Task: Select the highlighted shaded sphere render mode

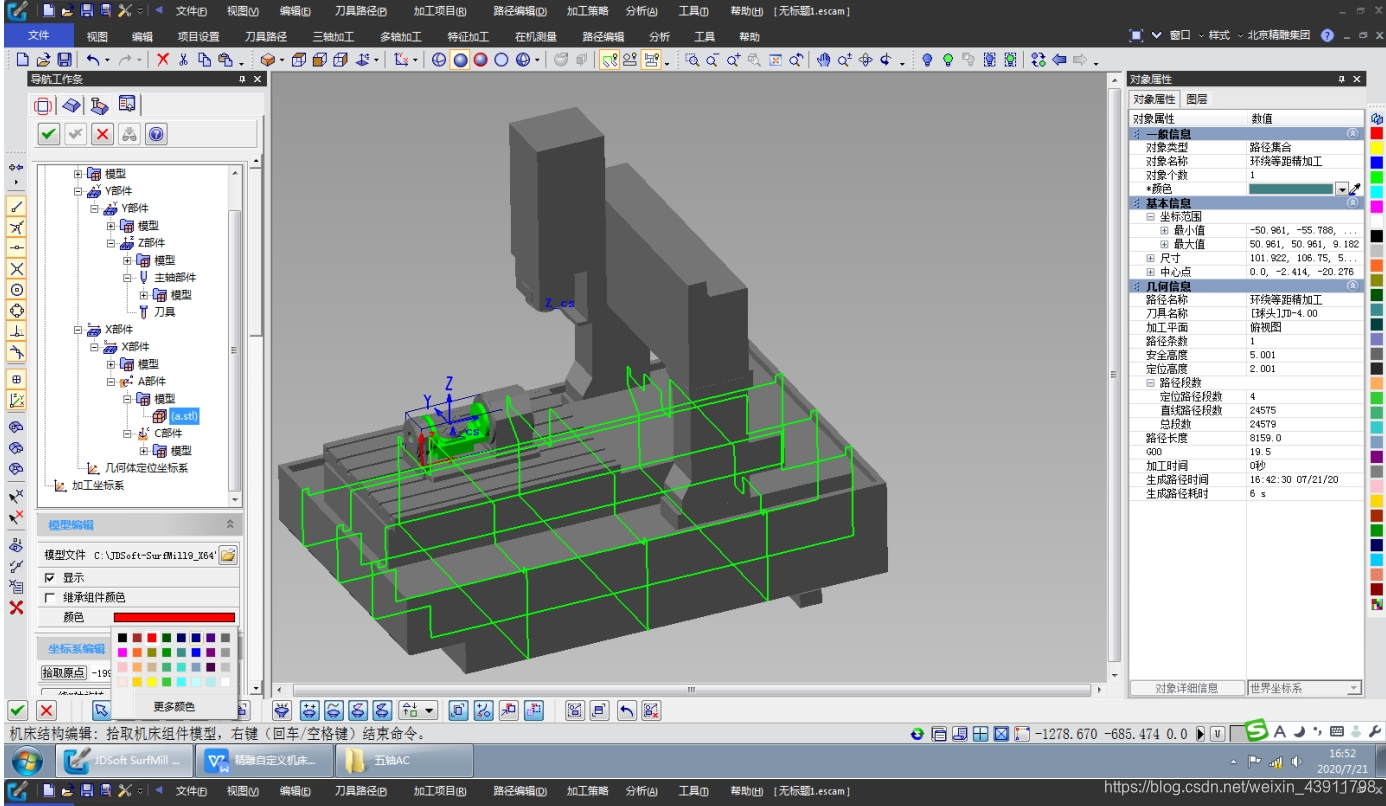Action: [460, 60]
